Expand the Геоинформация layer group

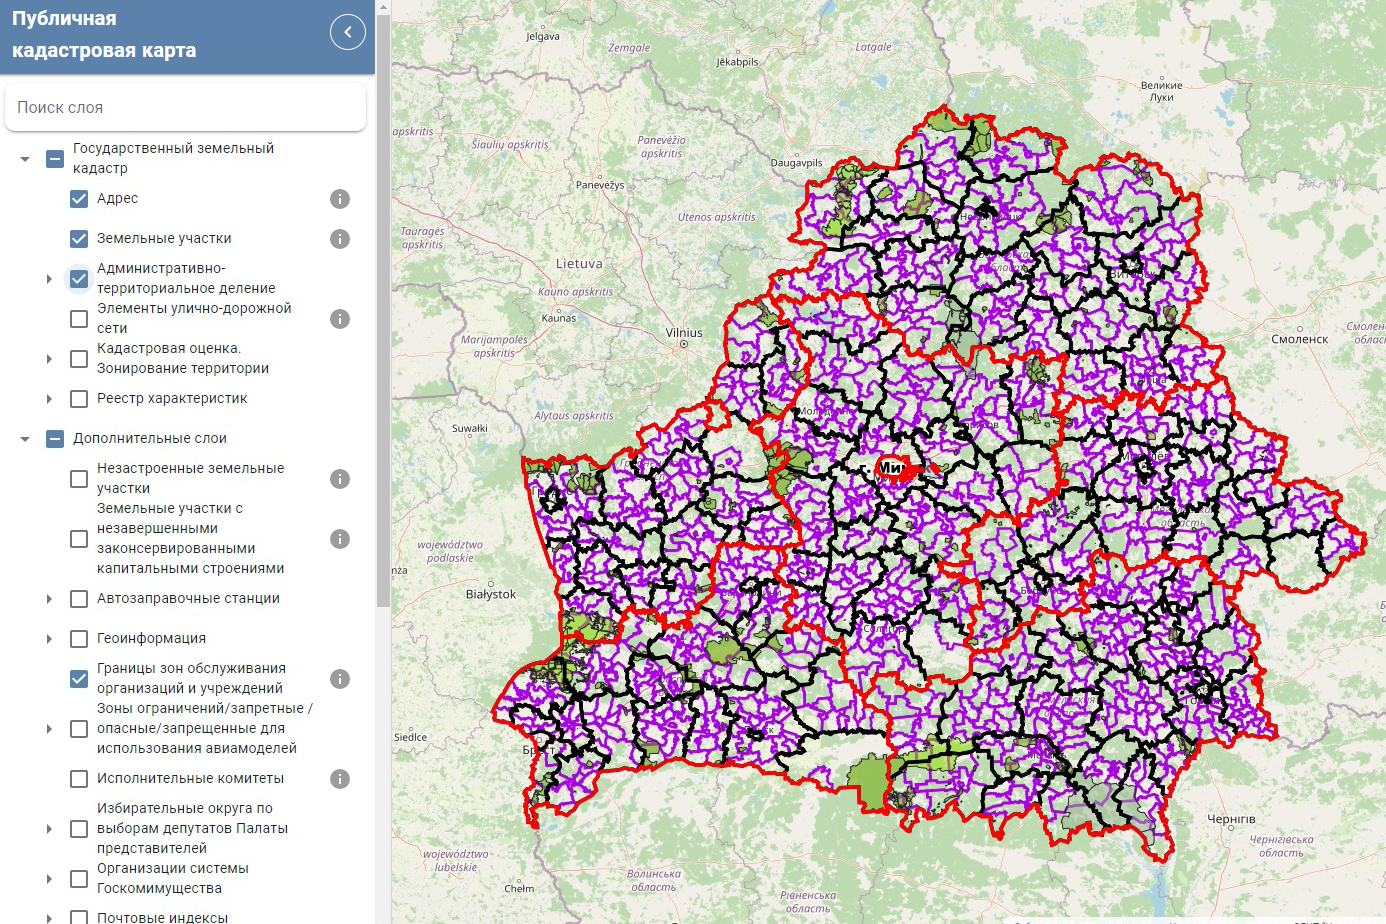(x=49, y=639)
